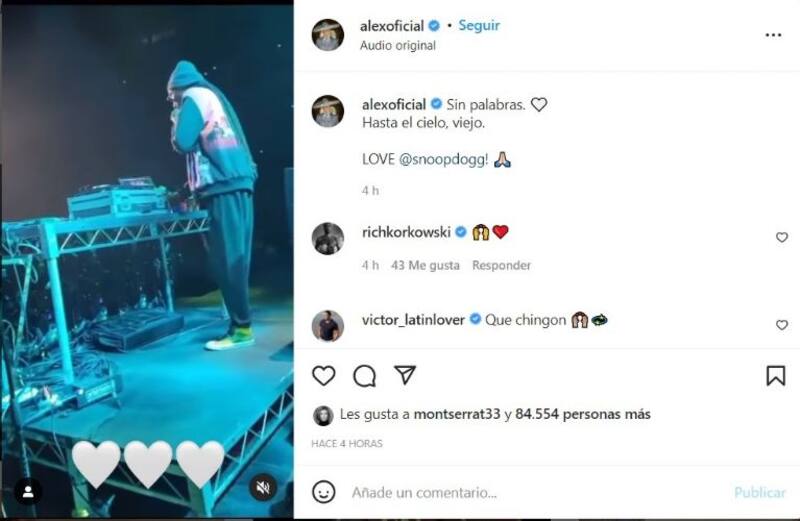800x521 pixels.
Task: Open comment bubble icon below post
Action: [364, 376]
